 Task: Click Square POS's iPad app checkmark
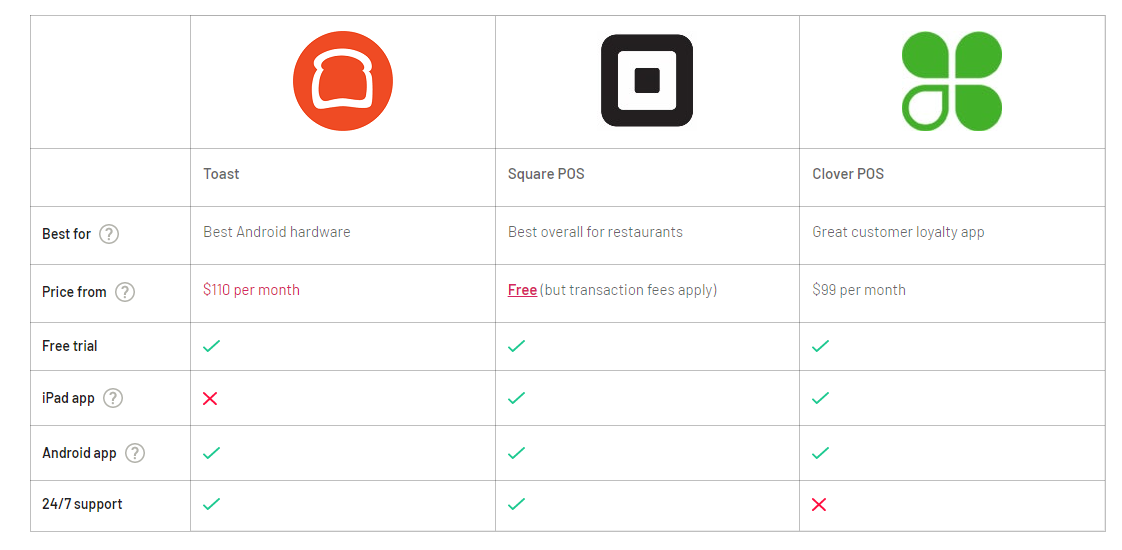(x=516, y=398)
